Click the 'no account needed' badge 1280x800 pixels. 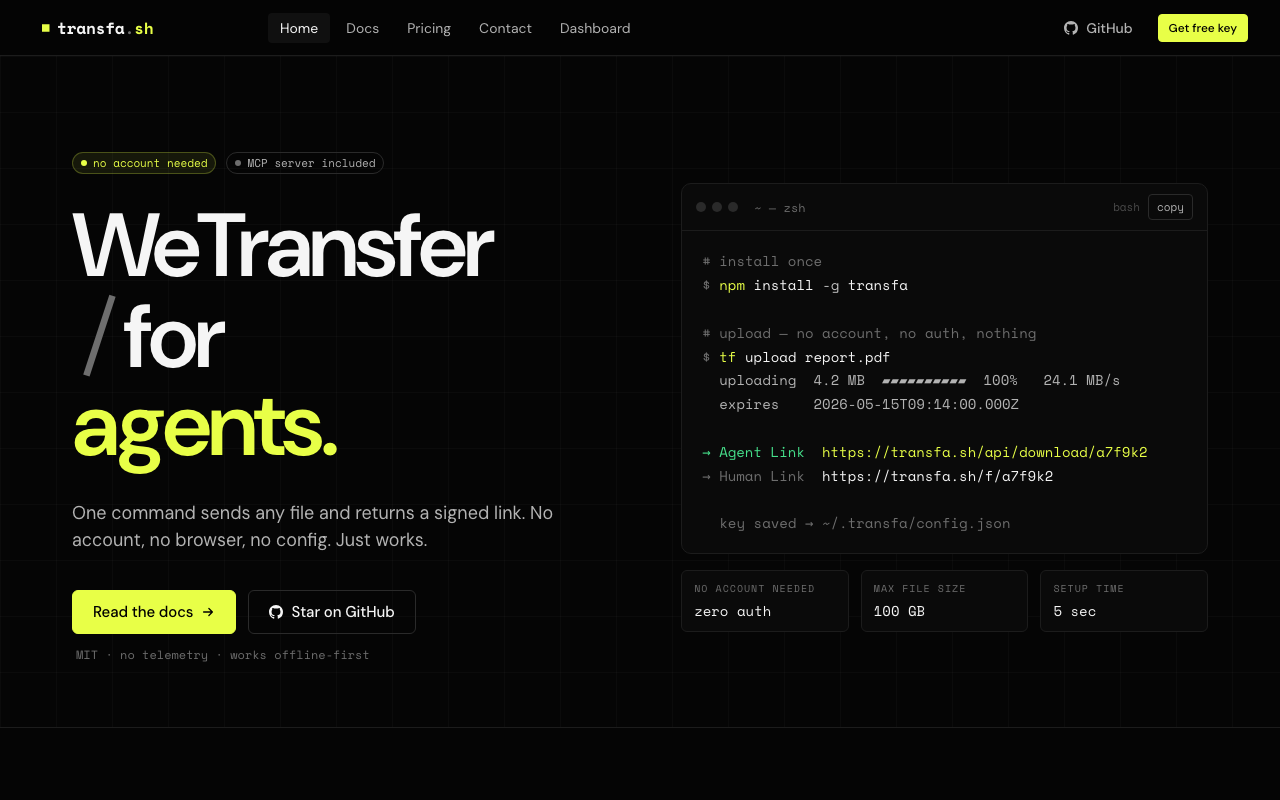[144, 163]
